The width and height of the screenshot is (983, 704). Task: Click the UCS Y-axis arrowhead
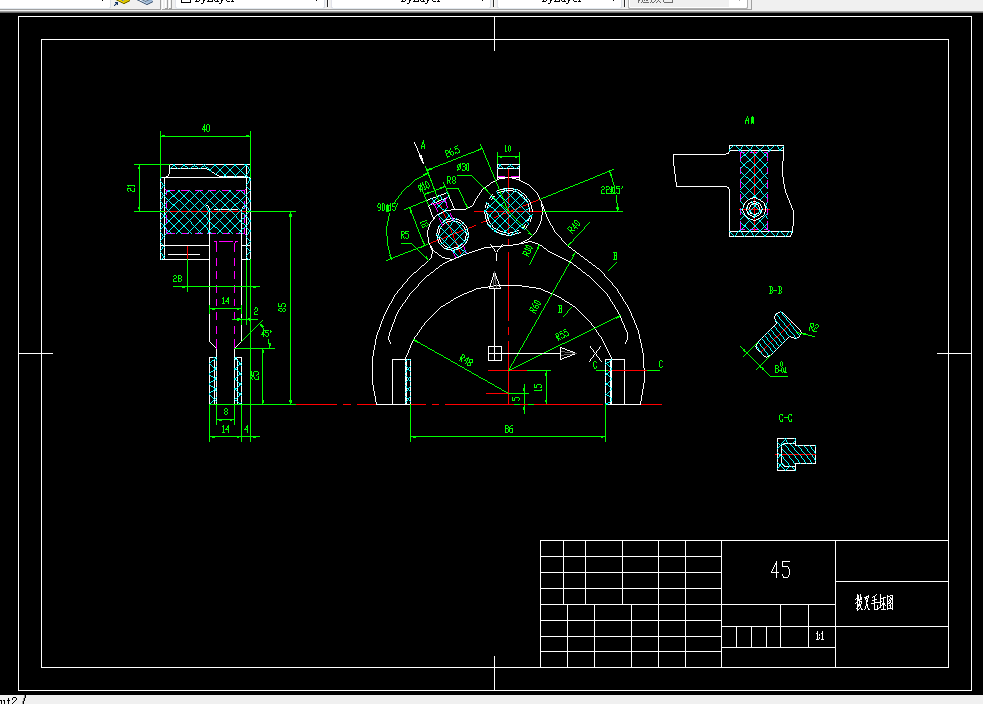tap(495, 280)
